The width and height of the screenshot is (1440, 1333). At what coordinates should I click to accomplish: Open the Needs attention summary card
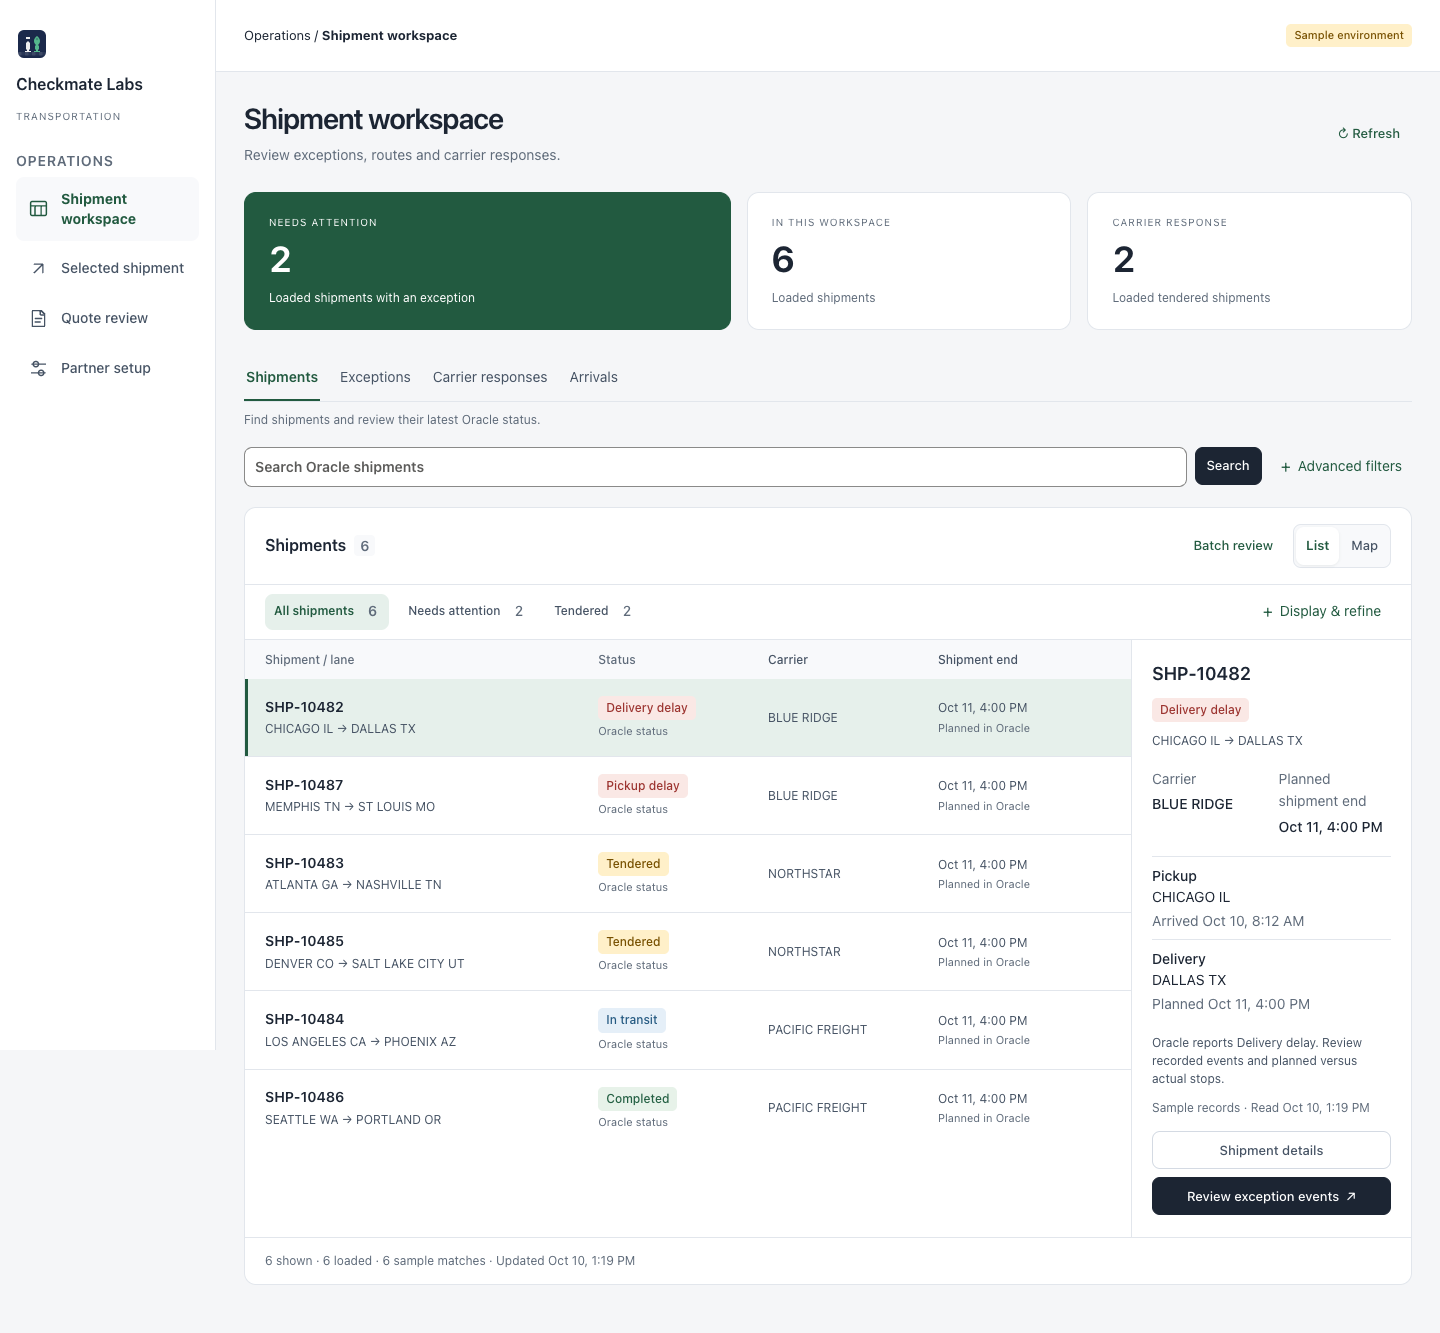coord(487,261)
